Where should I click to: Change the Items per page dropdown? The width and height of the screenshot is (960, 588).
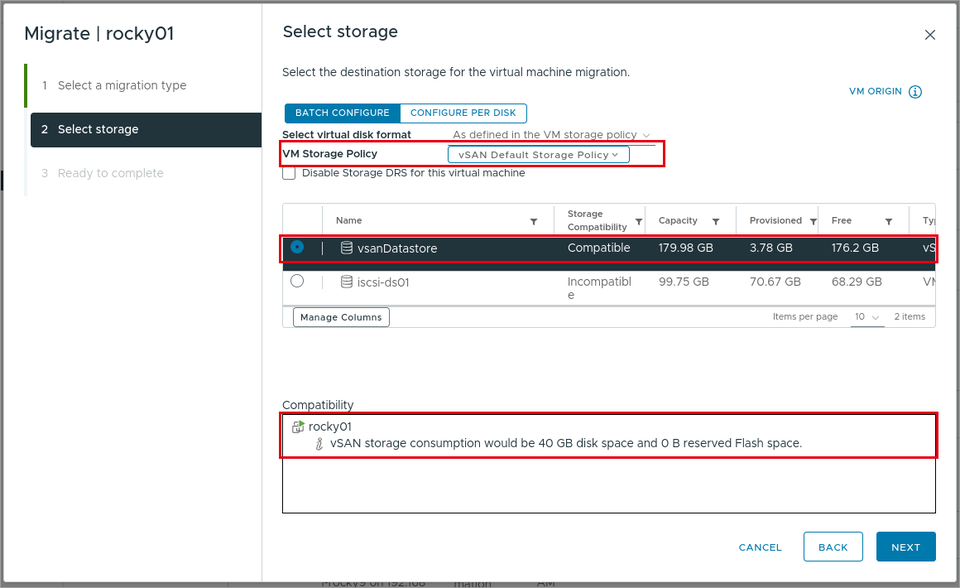867,317
